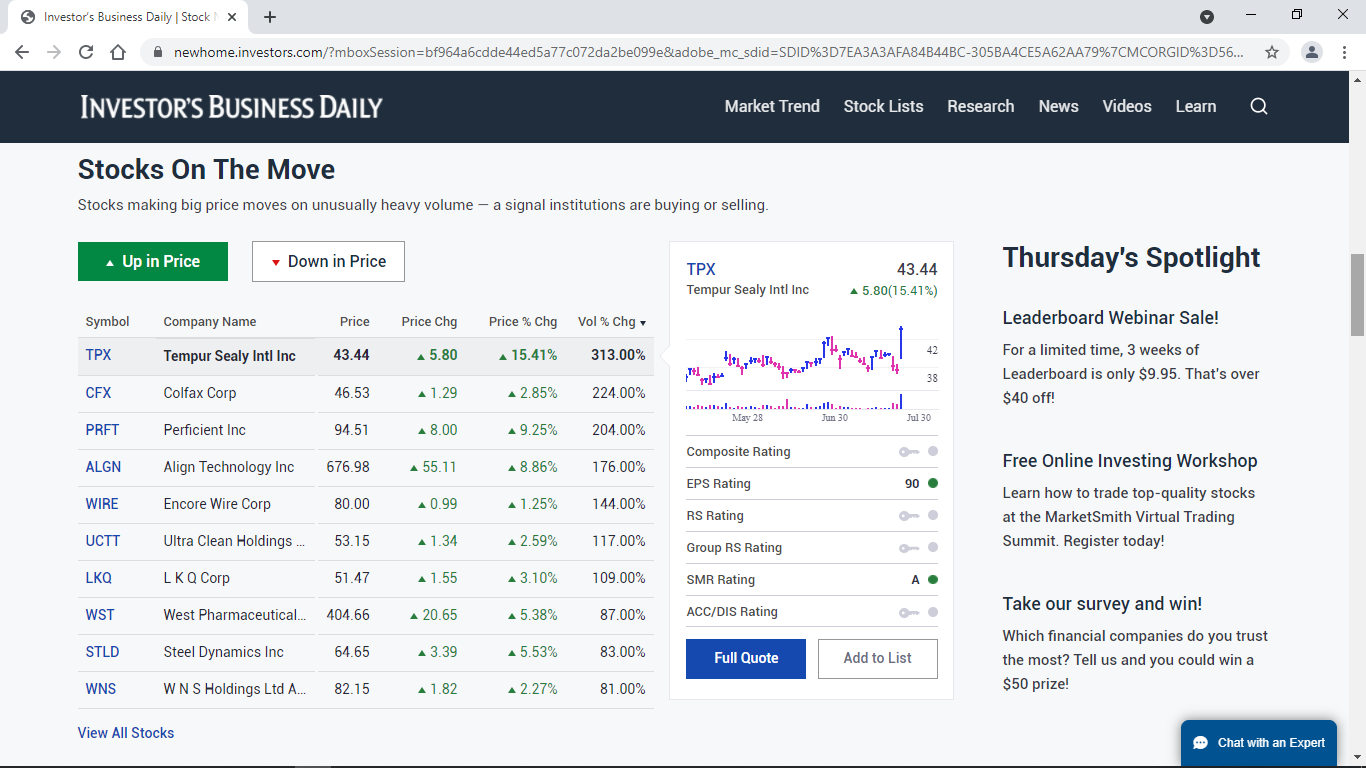Focus the browser address bar URL
The image size is (1366, 768).
coord(708,52)
